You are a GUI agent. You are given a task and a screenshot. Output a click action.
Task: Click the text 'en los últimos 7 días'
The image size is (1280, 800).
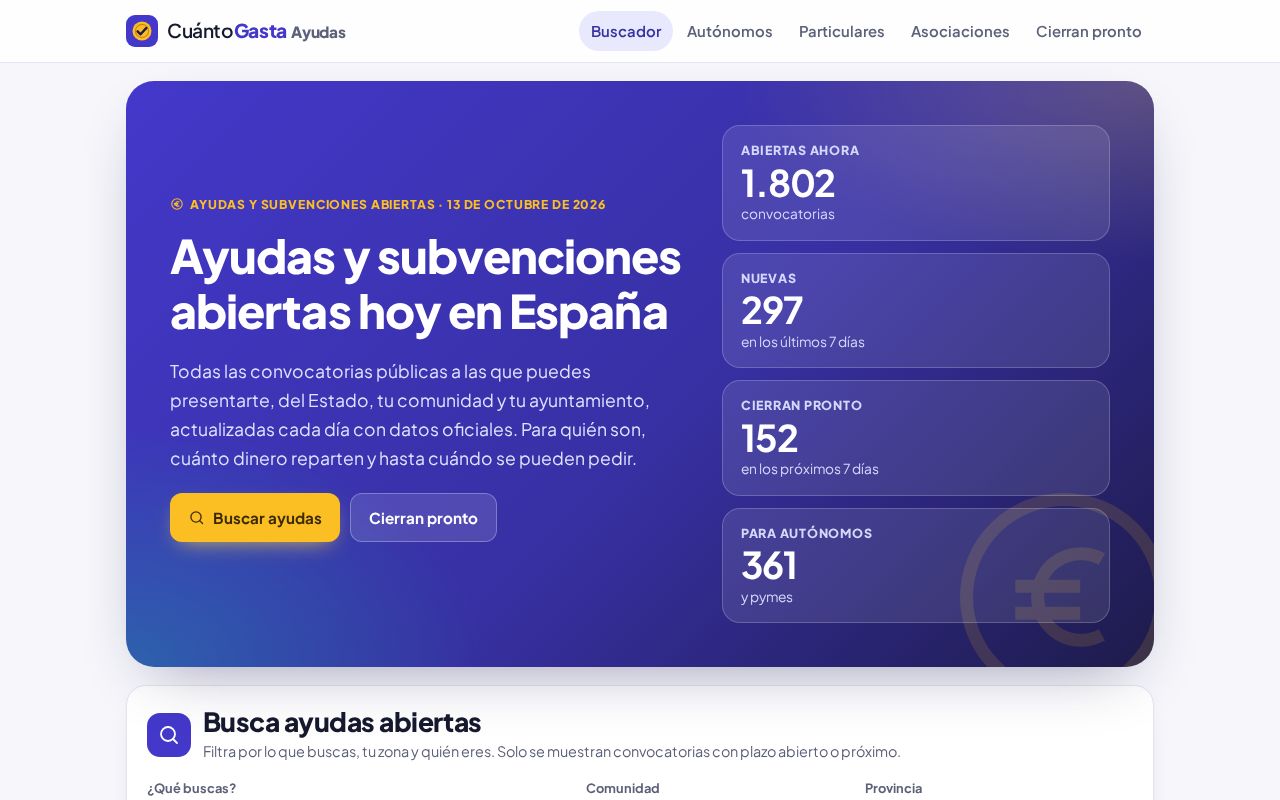(803, 342)
